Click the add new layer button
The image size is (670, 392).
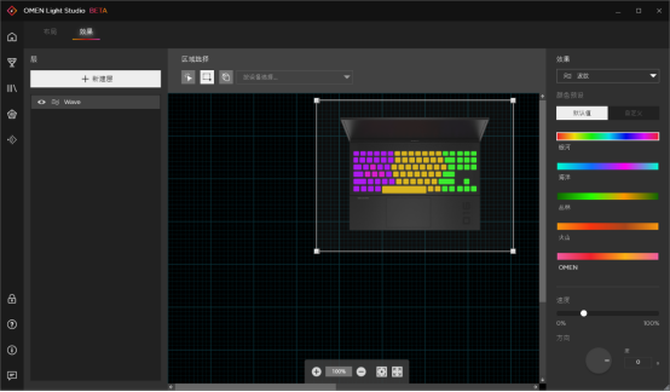click(96, 79)
